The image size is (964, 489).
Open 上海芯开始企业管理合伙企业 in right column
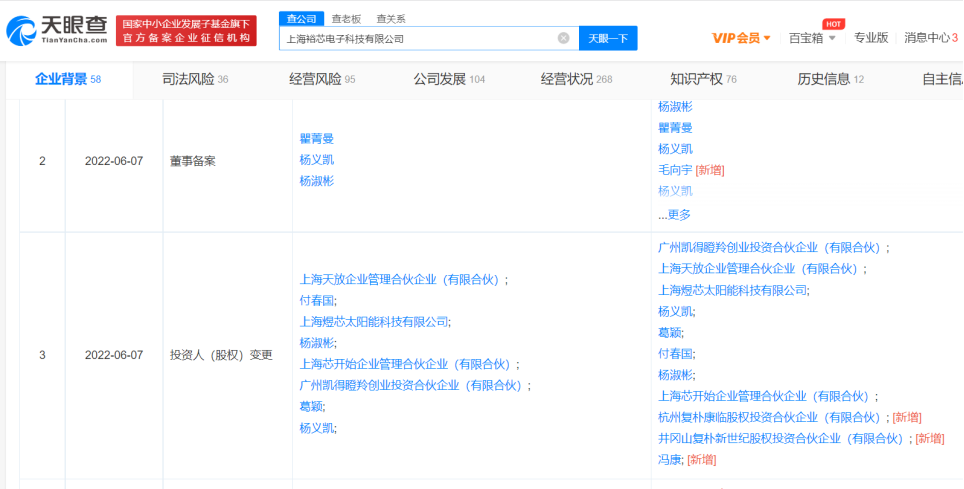pyautogui.click(x=765, y=396)
